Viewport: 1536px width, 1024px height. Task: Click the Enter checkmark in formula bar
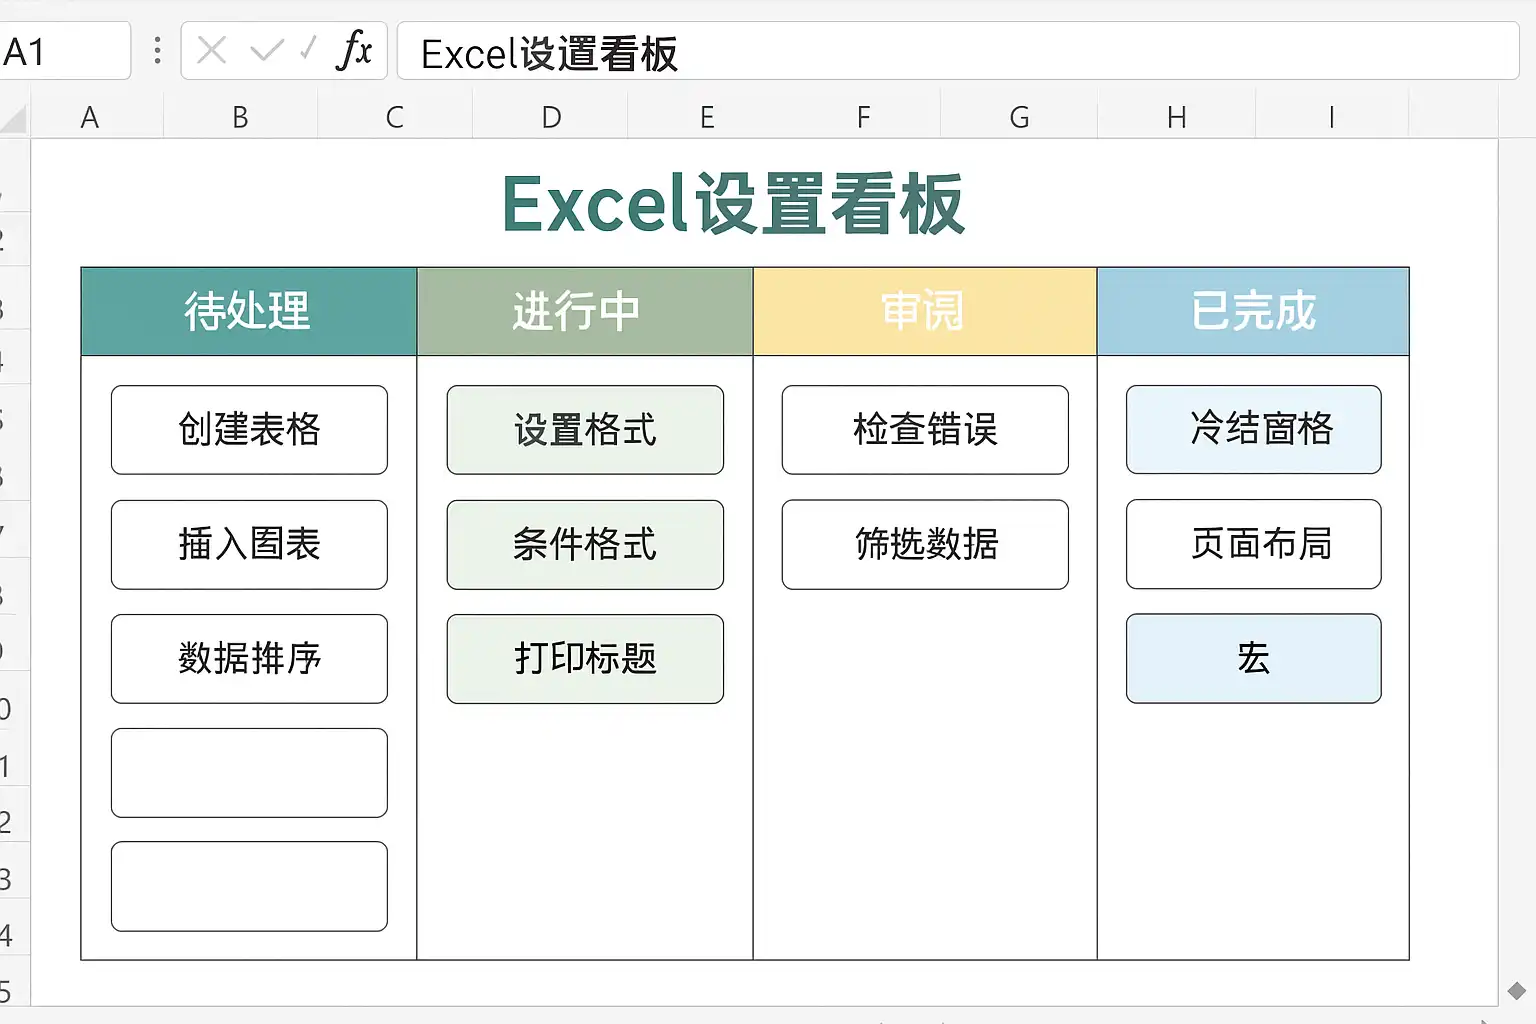(x=267, y=50)
